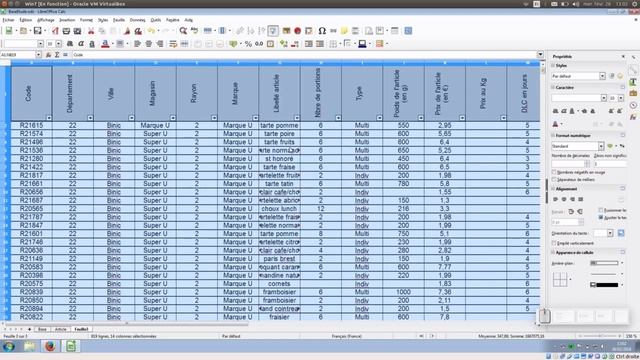This screenshot has height=360, width=640.
Task: Open the Functions deck in the sidebar
Action: [633, 117]
